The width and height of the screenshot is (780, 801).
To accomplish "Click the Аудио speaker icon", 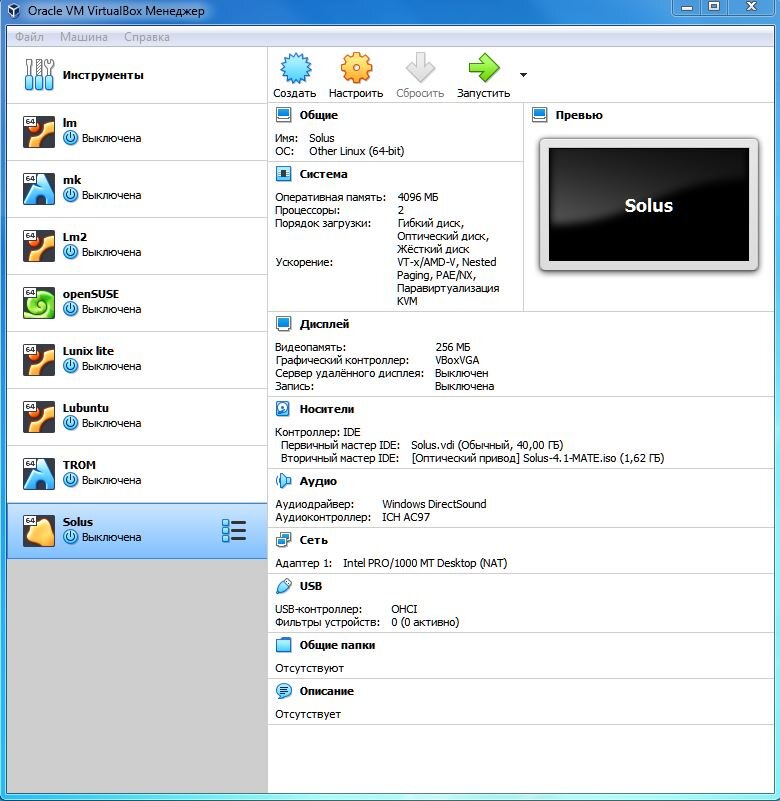I will pyautogui.click(x=283, y=481).
